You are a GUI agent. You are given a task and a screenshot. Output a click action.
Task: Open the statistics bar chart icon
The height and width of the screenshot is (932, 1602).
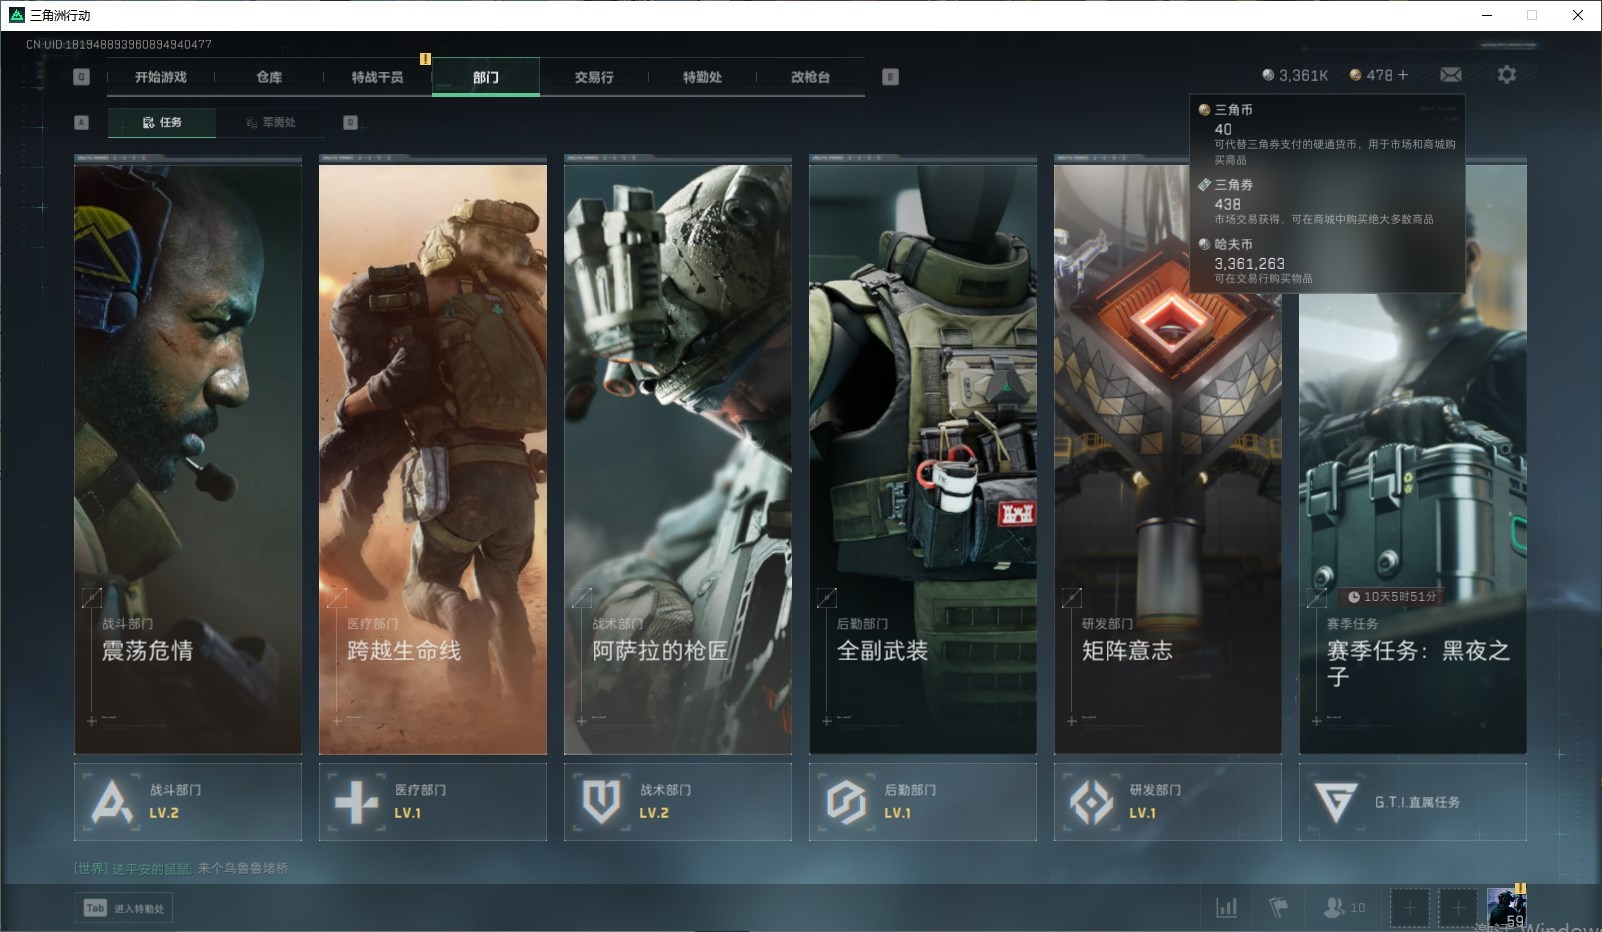[1227, 908]
